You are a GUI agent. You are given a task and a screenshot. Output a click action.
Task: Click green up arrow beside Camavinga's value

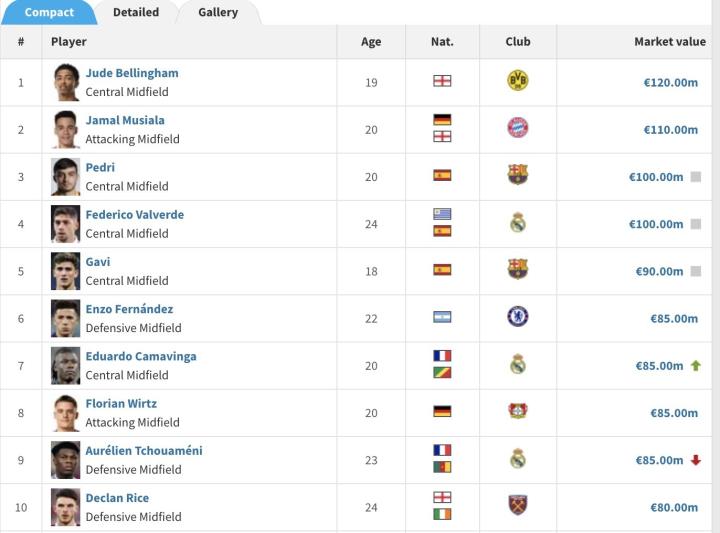click(x=695, y=366)
